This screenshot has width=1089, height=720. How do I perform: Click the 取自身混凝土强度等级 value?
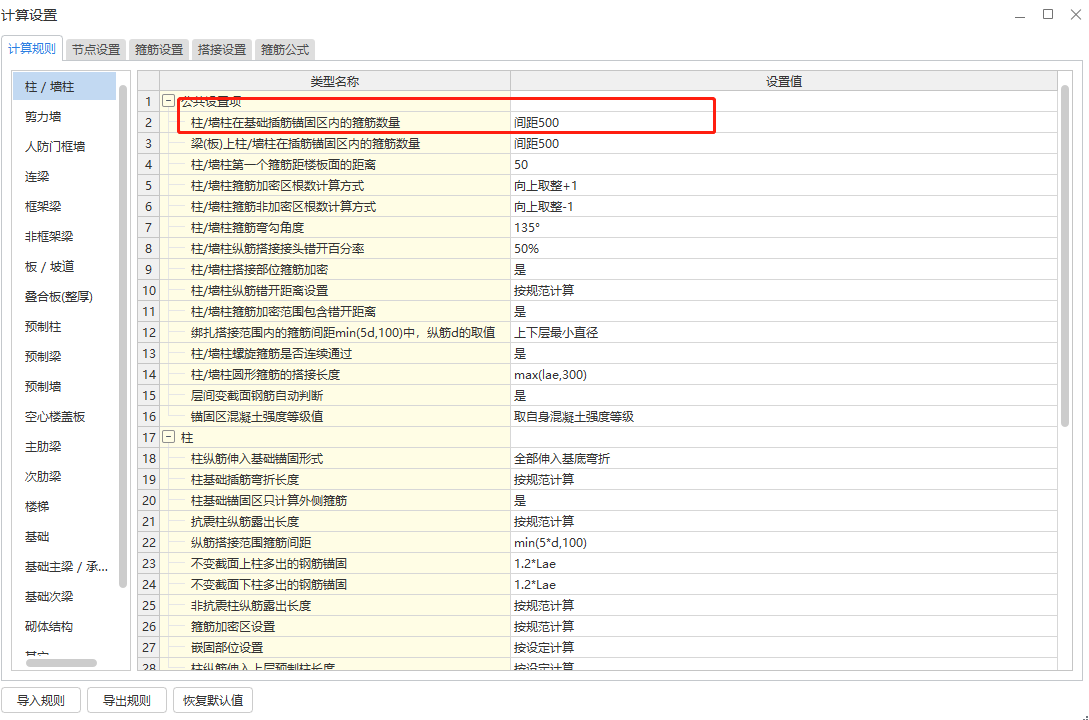click(x=784, y=417)
